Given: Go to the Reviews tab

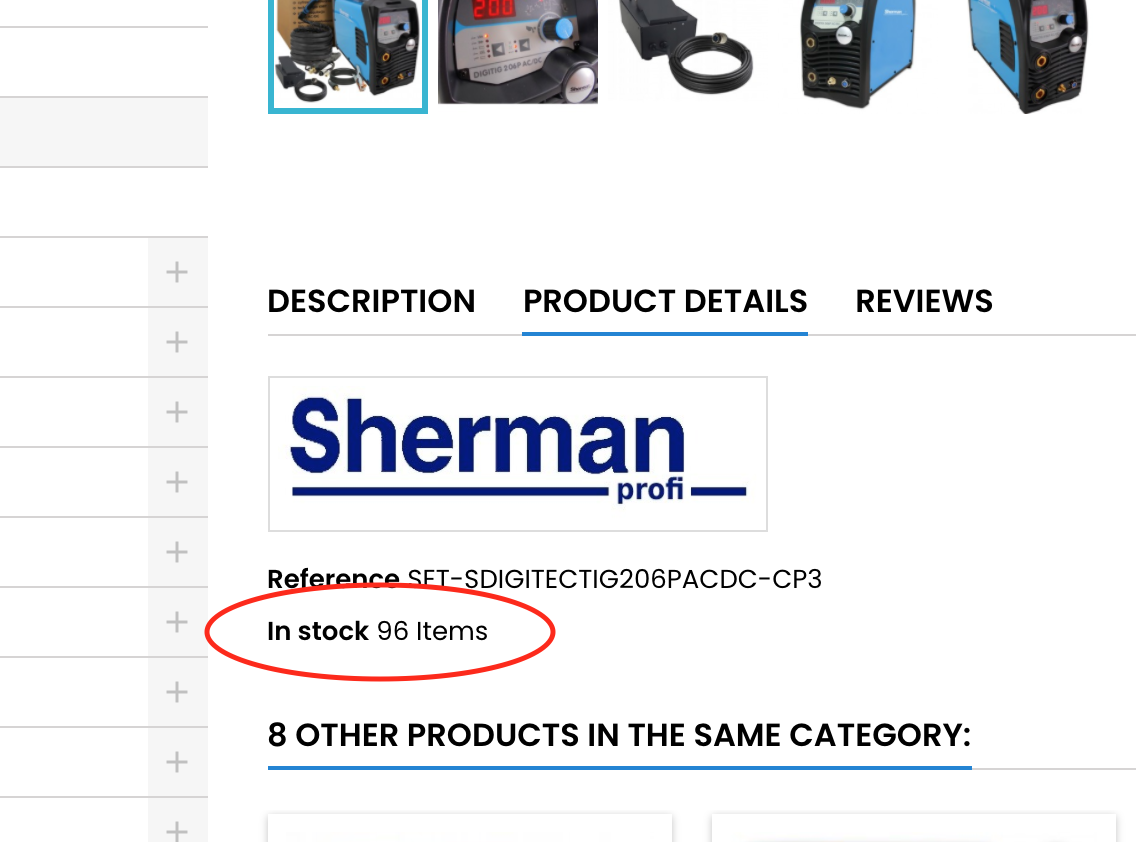Looking at the screenshot, I should pyautogui.click(x=924, y=301).
